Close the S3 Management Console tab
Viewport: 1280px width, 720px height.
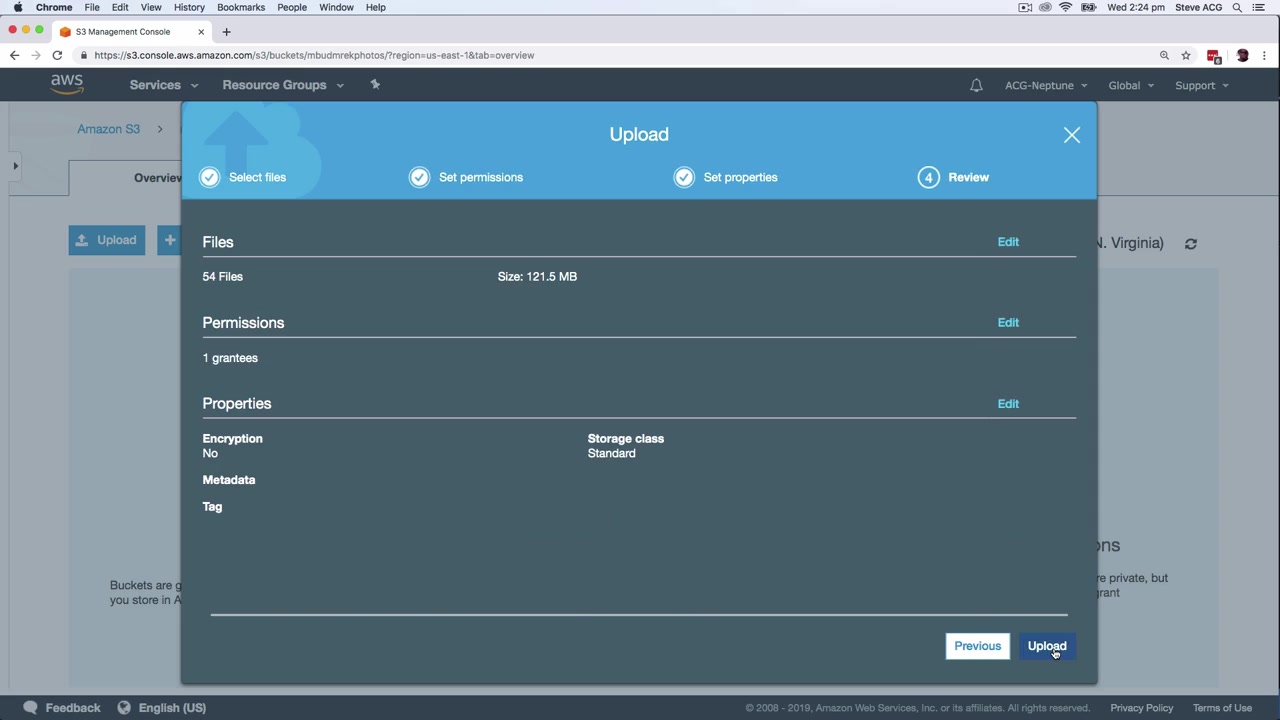(x=201, y=32)
